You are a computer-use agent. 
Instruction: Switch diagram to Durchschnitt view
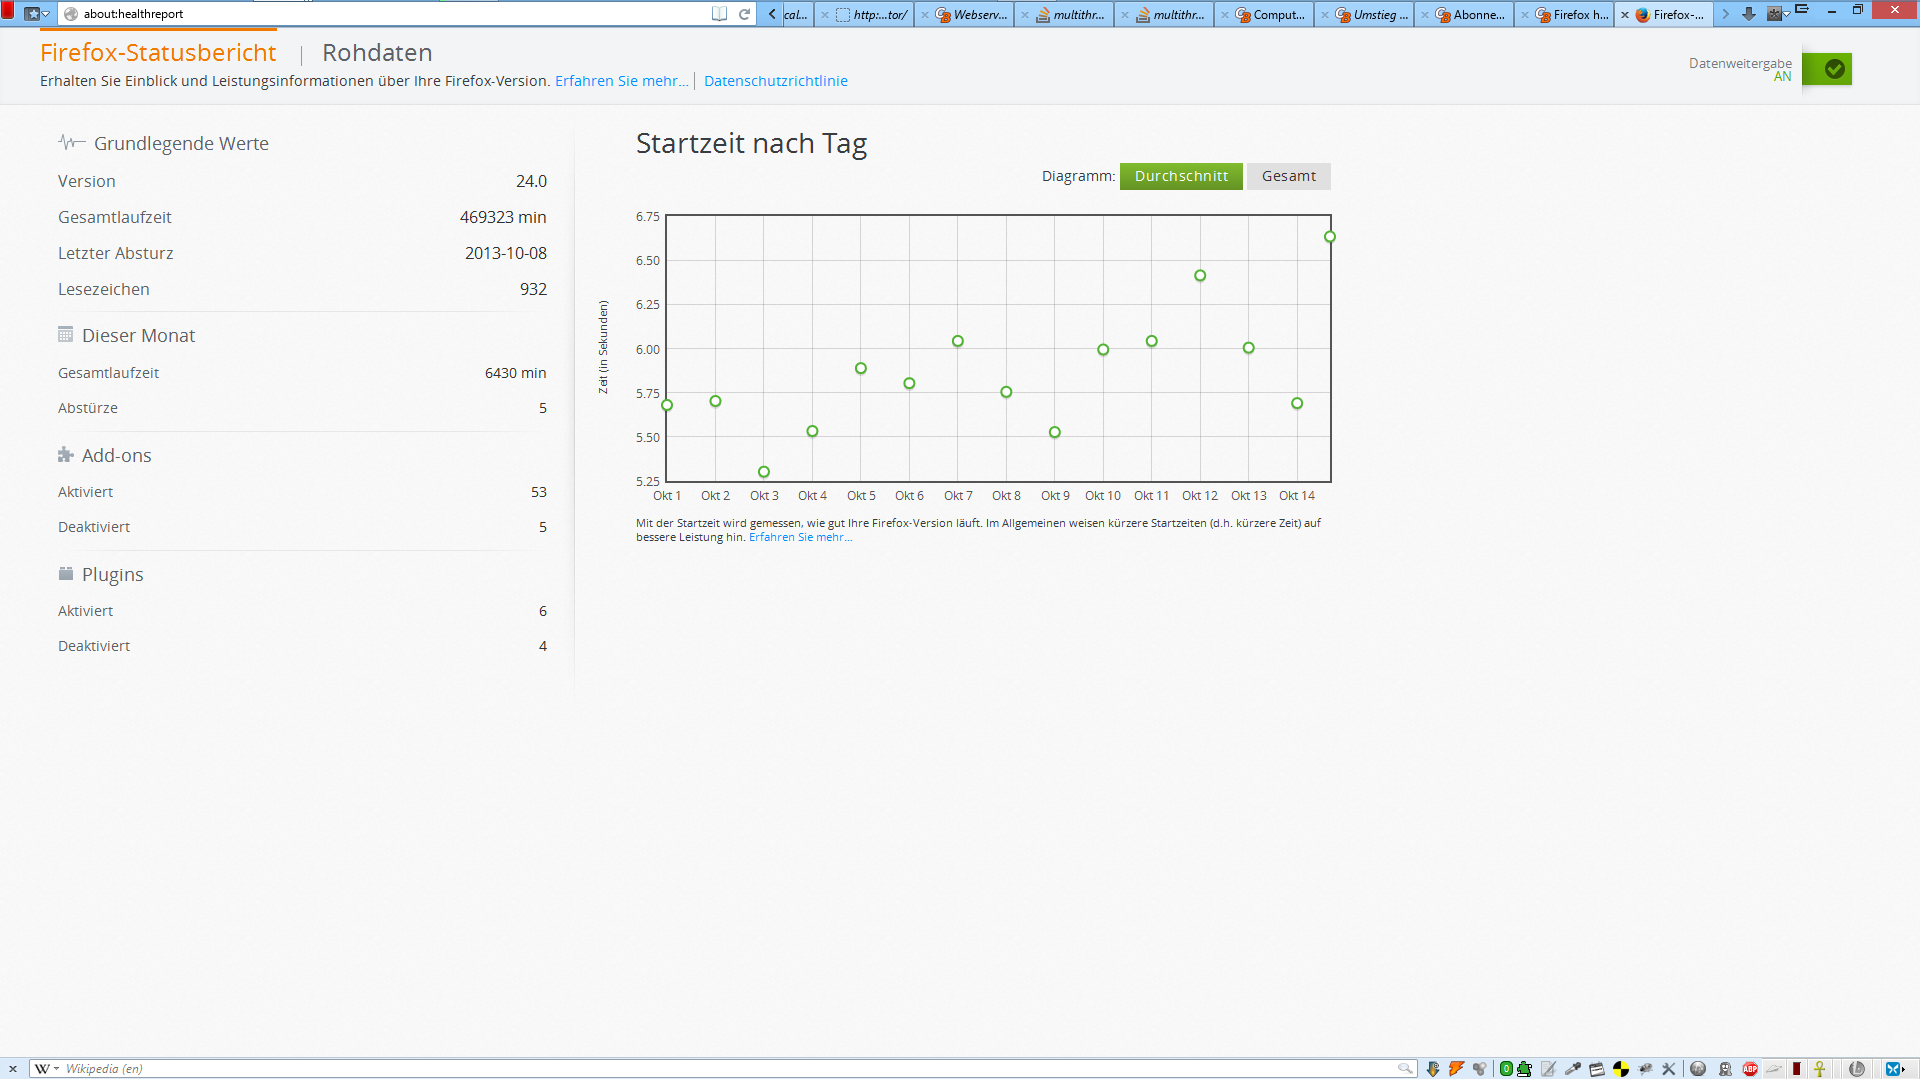[1181, 176]
